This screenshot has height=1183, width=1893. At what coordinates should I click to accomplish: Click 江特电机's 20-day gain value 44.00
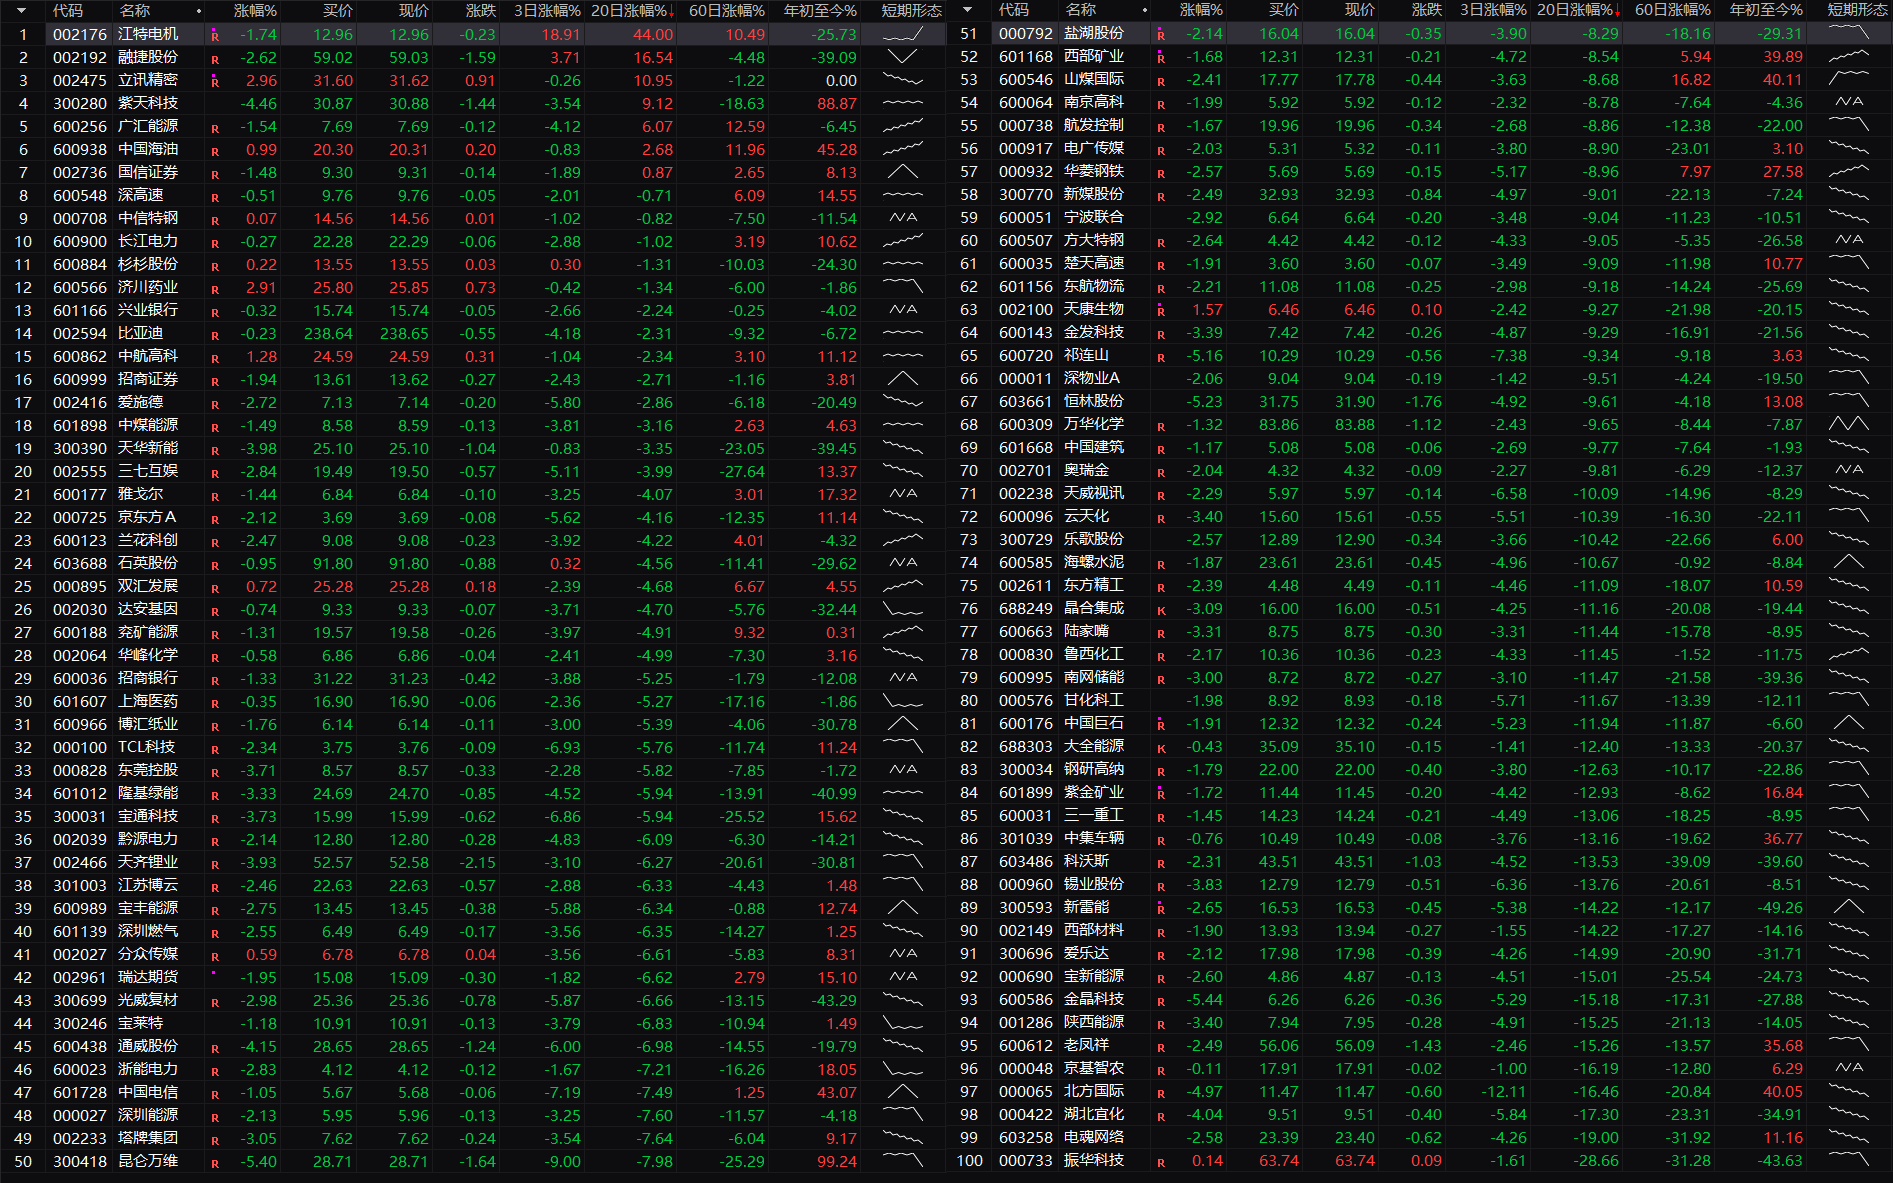pos(653,35)
